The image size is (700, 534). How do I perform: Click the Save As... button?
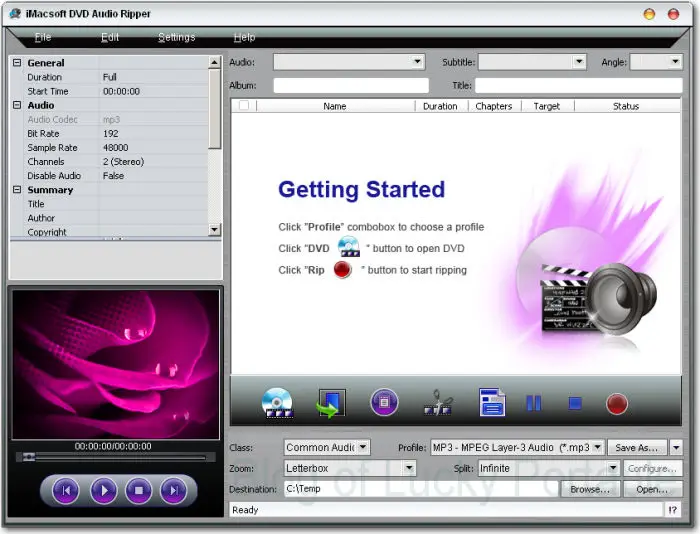coord(637,447)
